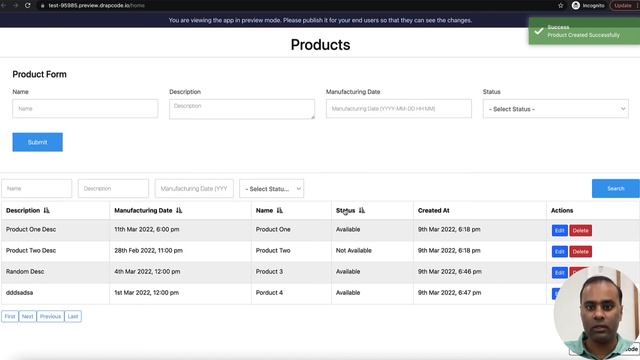
Task: Go to Previous page of table
Action: pos(50,316)
